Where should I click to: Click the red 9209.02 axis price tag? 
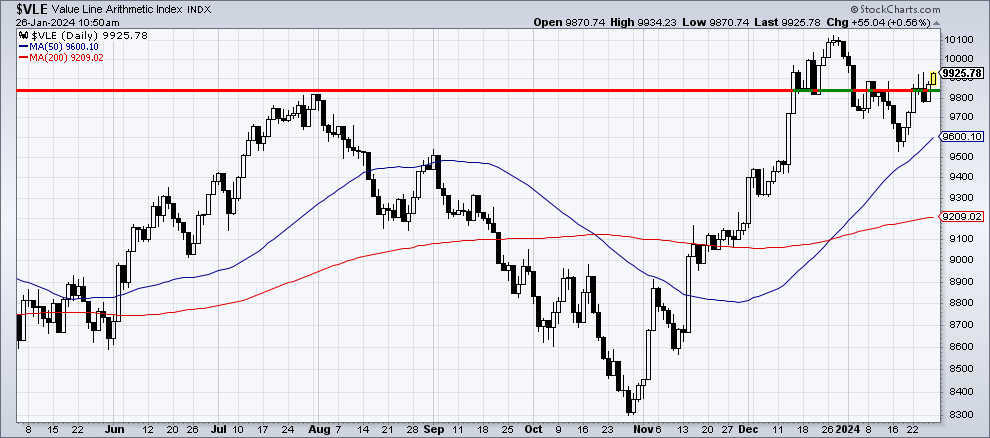962,216
